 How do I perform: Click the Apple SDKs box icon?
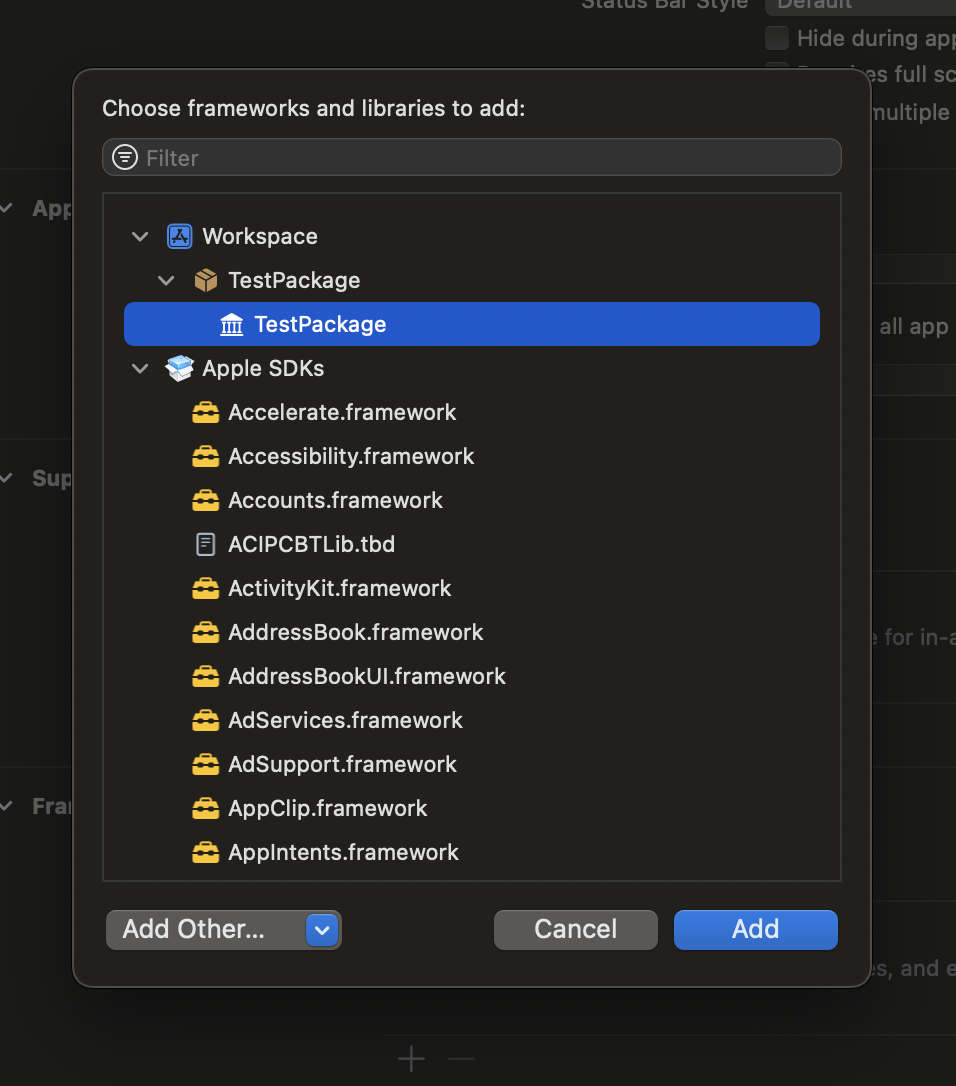point(179,368)
